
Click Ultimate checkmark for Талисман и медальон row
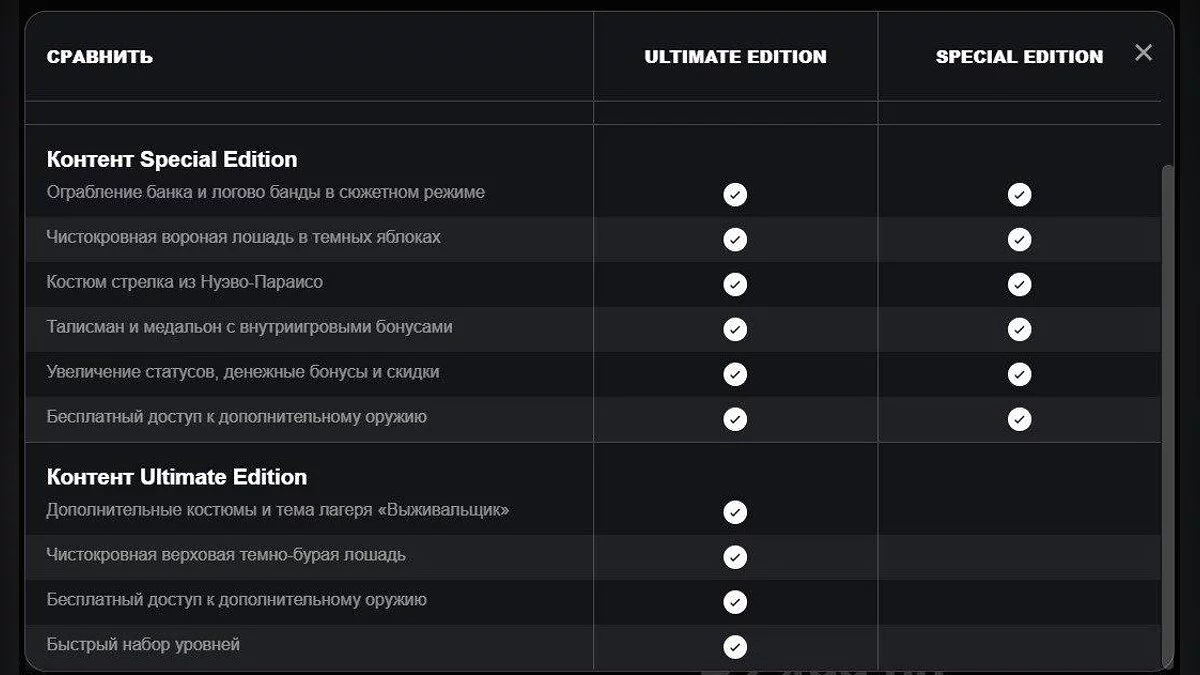[735, 329]
